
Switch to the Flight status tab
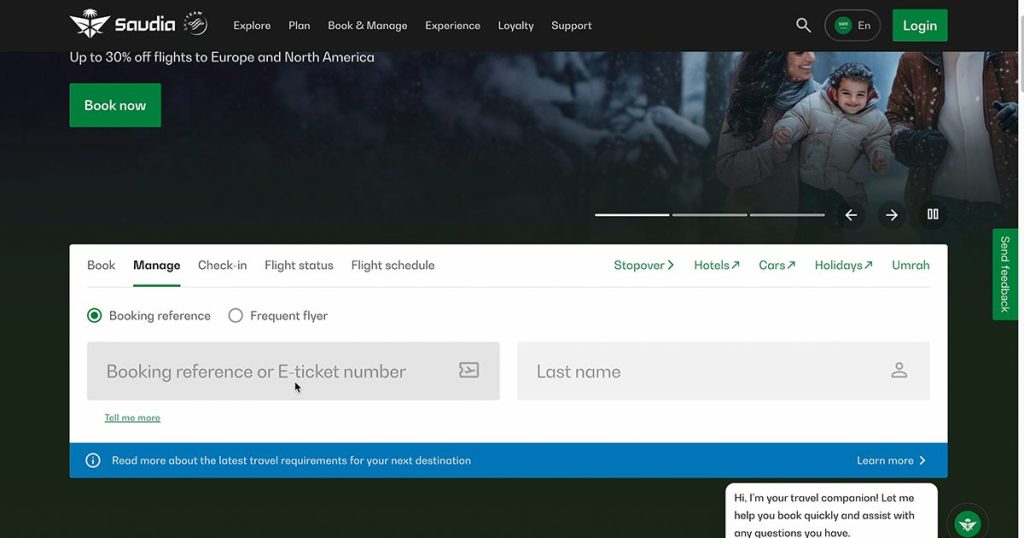point(298,265)
